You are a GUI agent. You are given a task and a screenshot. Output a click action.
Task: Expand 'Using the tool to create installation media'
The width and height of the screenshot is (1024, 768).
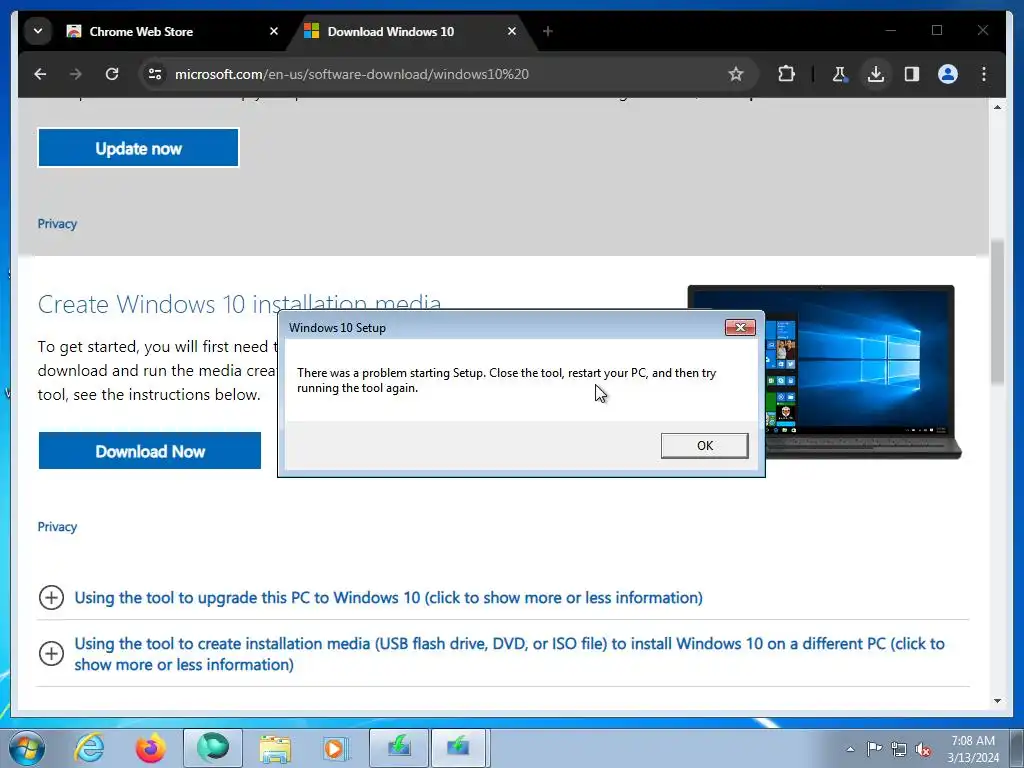tap(509, 654)
